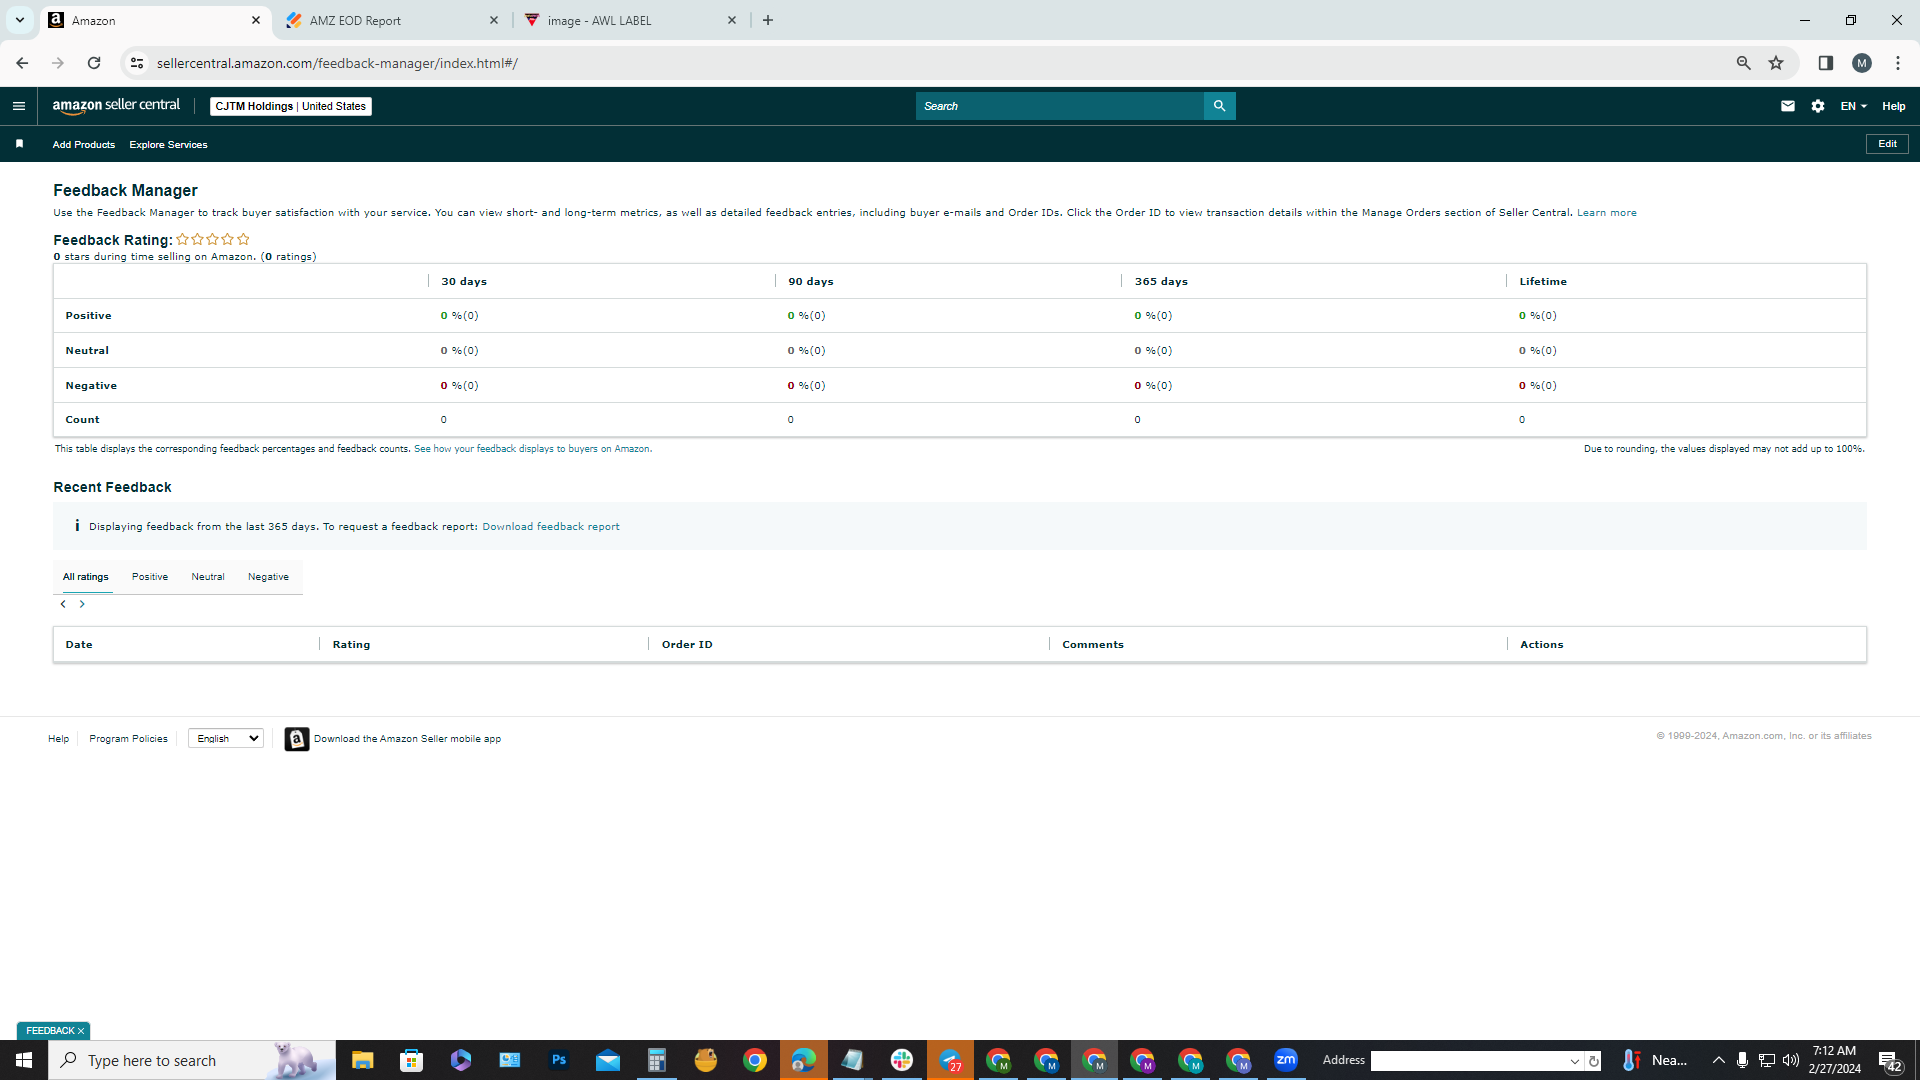Switch to the AMZ EOD Report tab
The height and width of the screenshot is (1080, 1920).
coord(390,20)
